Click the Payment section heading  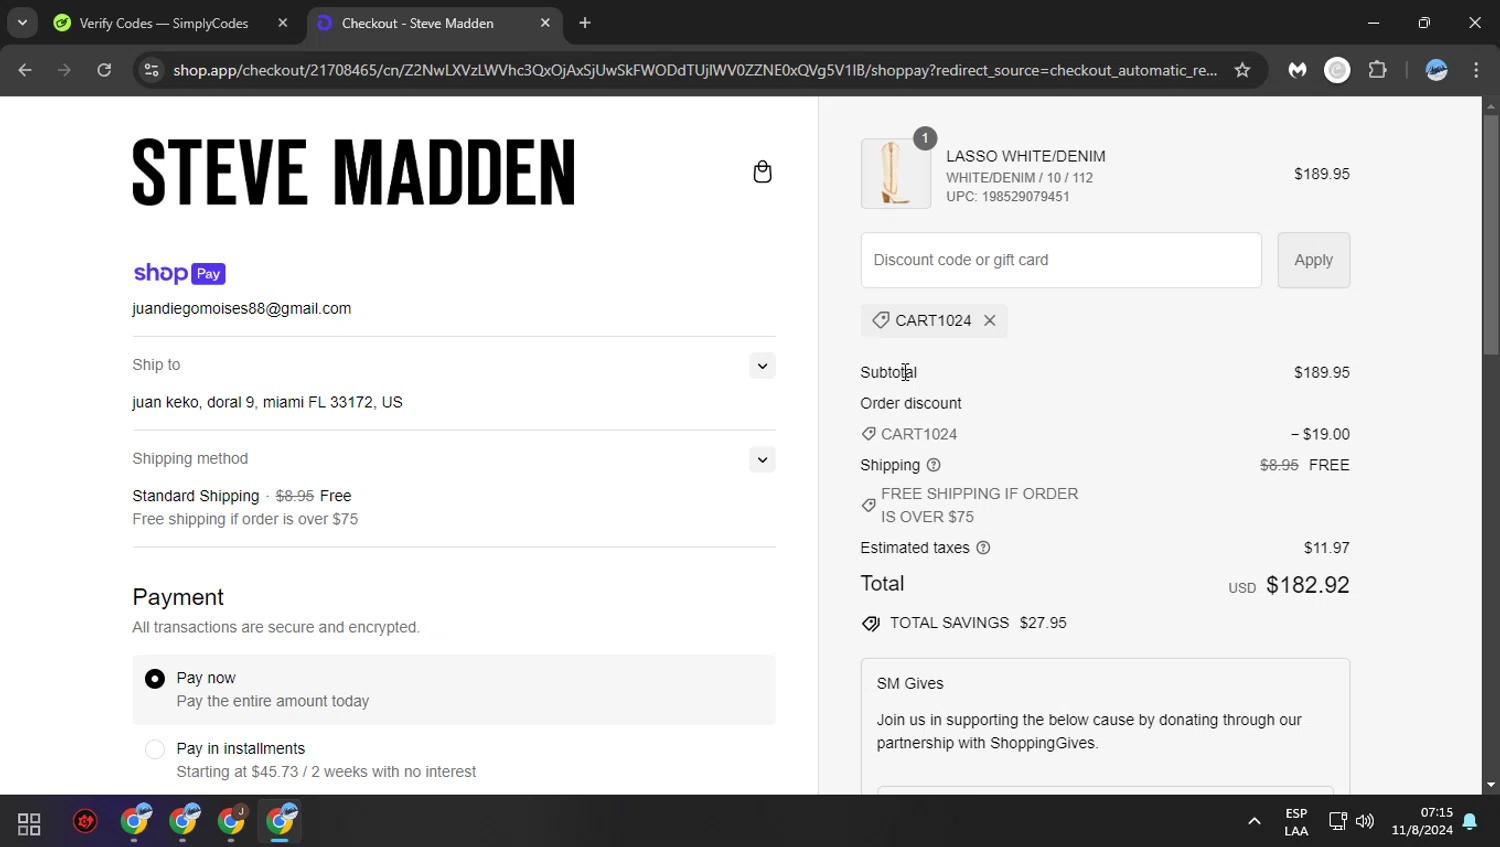click(178, 597)
